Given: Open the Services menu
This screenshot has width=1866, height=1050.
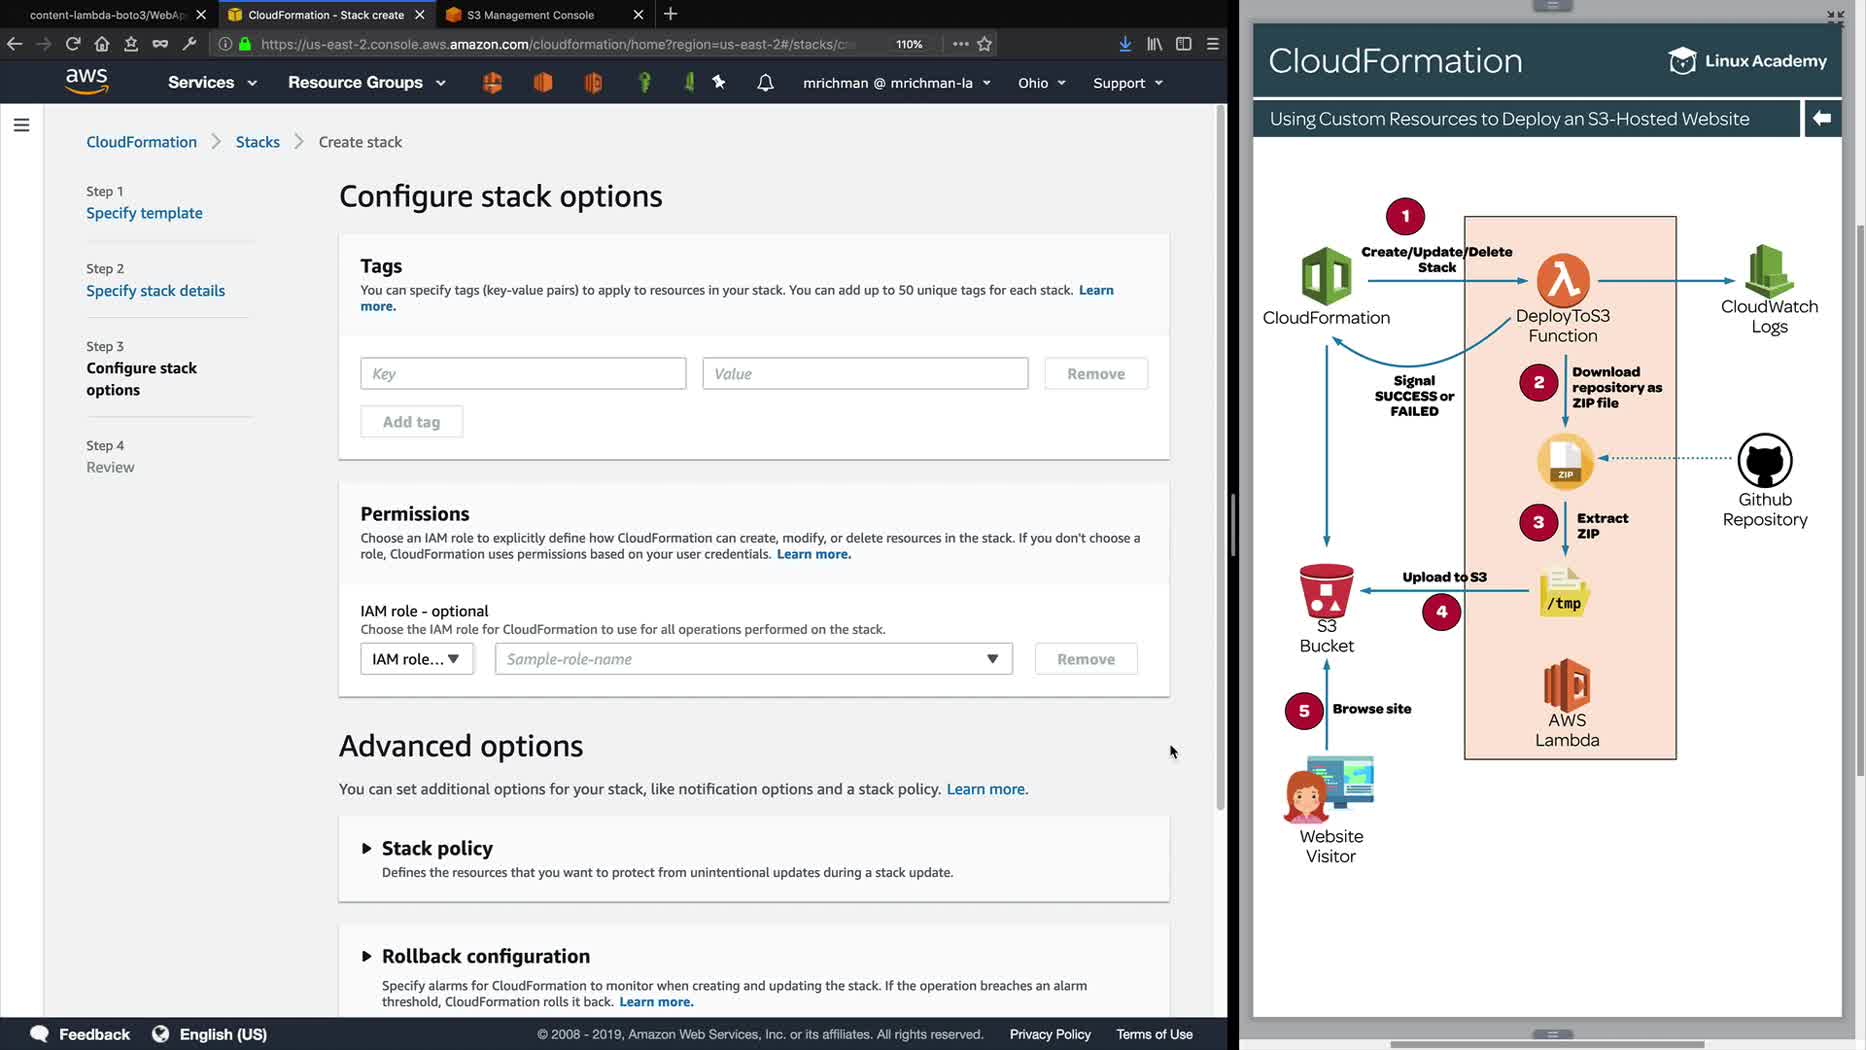Looking at the screenshot, I should pyautogui.click(x=212, y=83).
